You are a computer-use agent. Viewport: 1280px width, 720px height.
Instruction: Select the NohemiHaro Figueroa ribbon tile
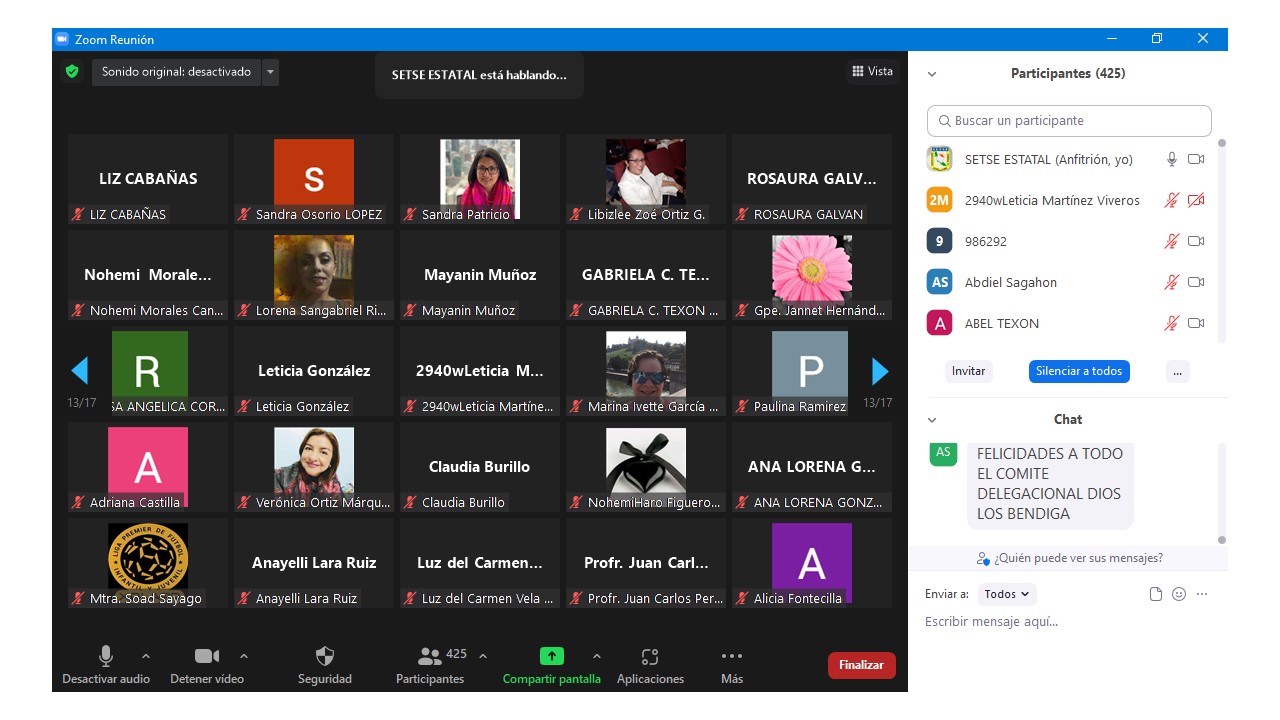646,467
